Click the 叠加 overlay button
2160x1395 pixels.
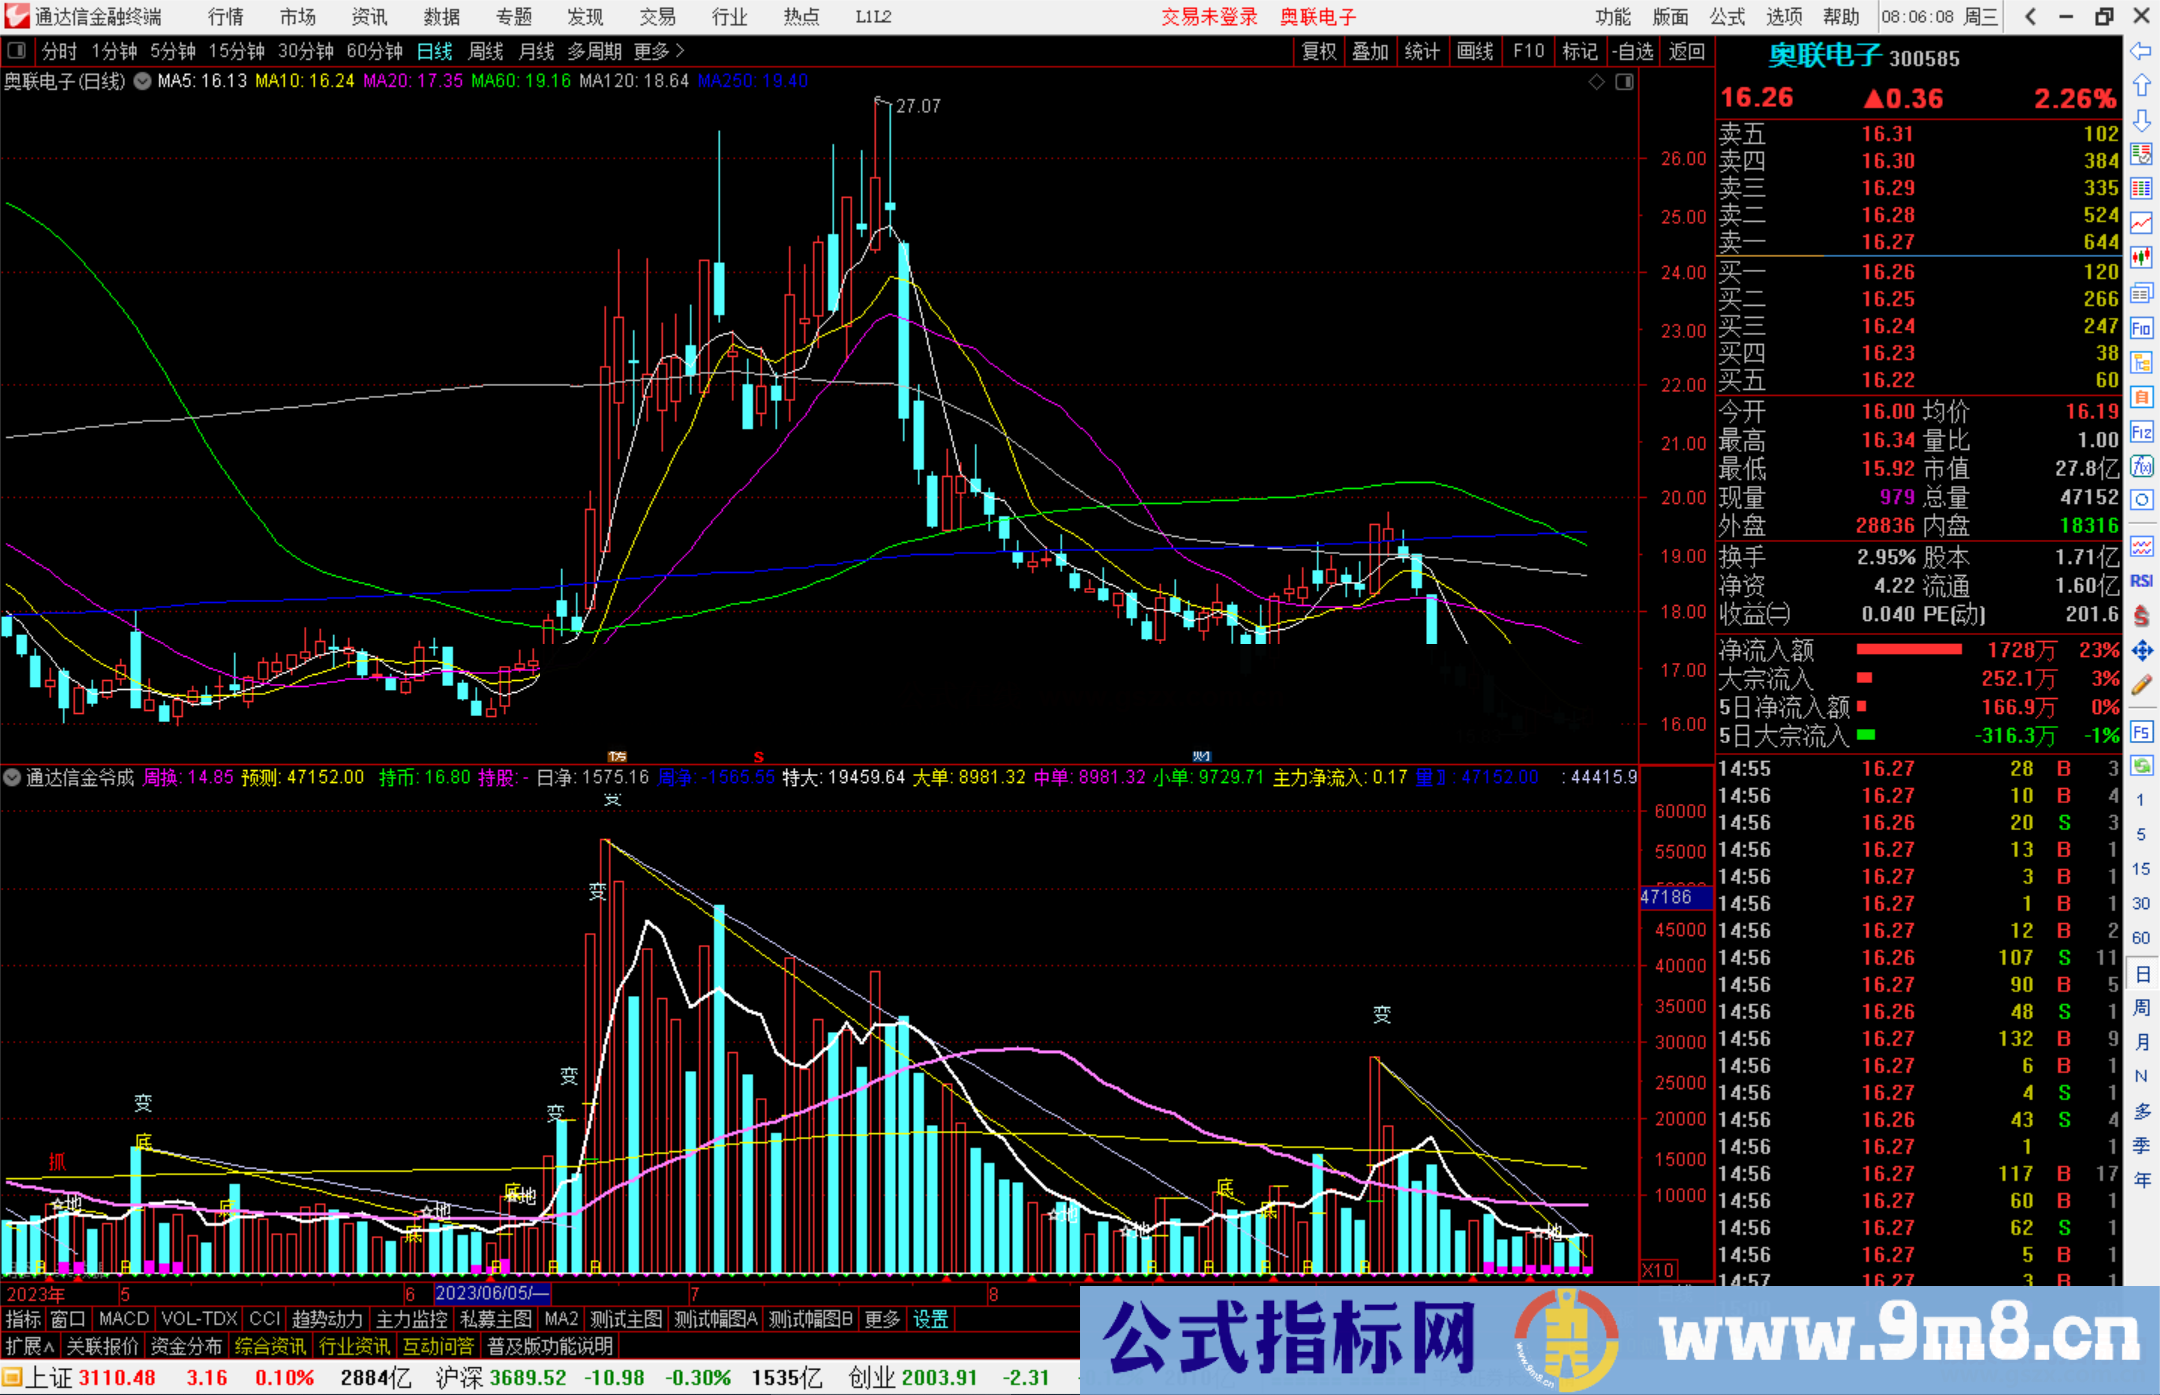pos(1371,51)
